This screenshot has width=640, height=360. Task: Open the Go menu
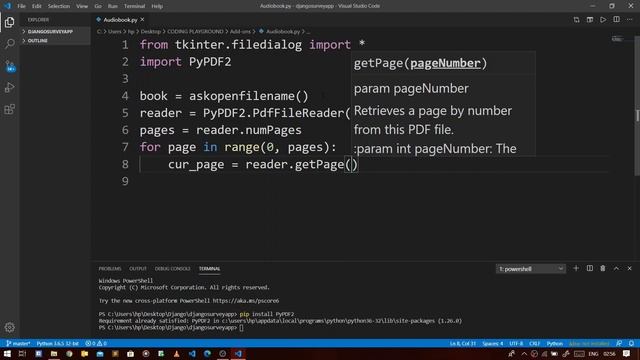pyautogui.click(x=98, y=6)
